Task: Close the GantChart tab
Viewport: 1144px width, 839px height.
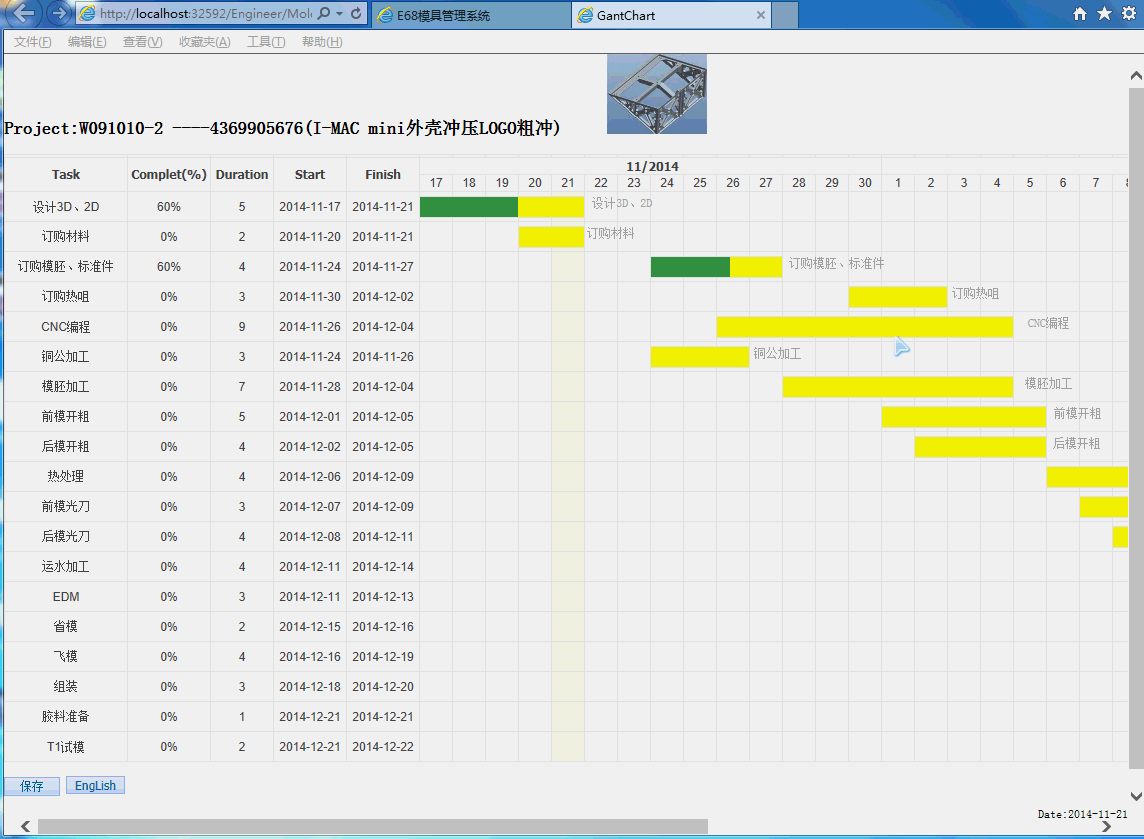Action: [x=761, y=15]
